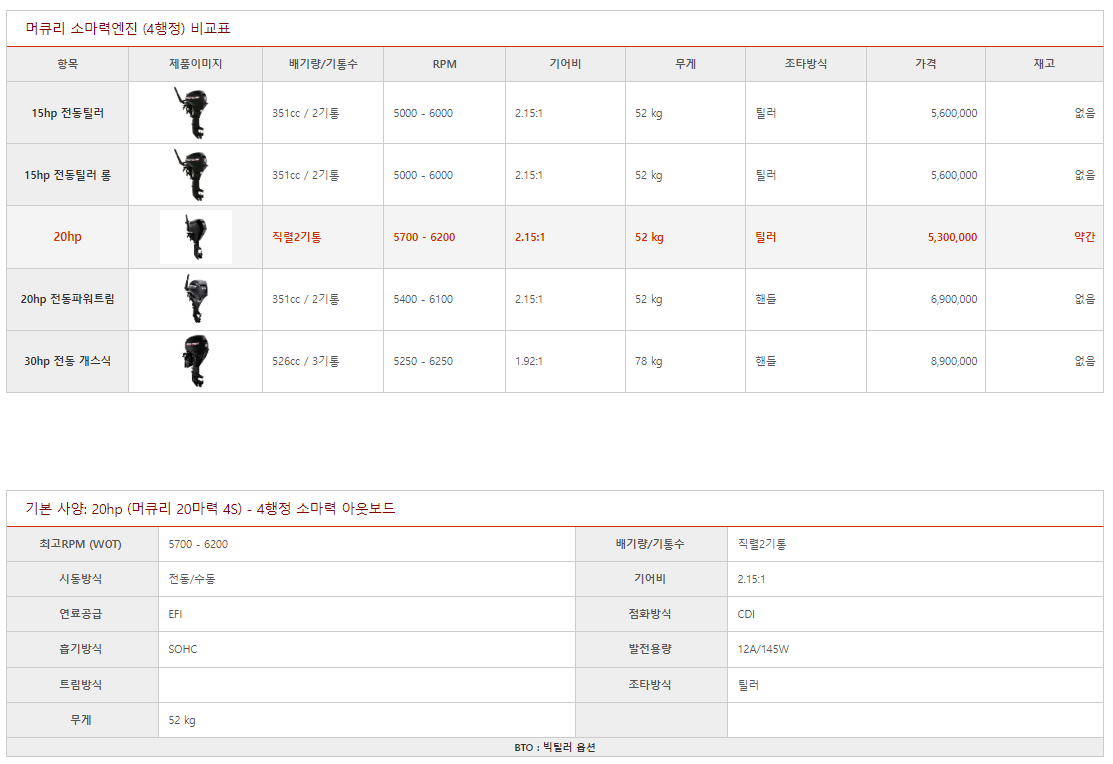1113x764 pixels.
Task: Click the 기본 사양: 20hp section title
Action: tap(210, 508)
